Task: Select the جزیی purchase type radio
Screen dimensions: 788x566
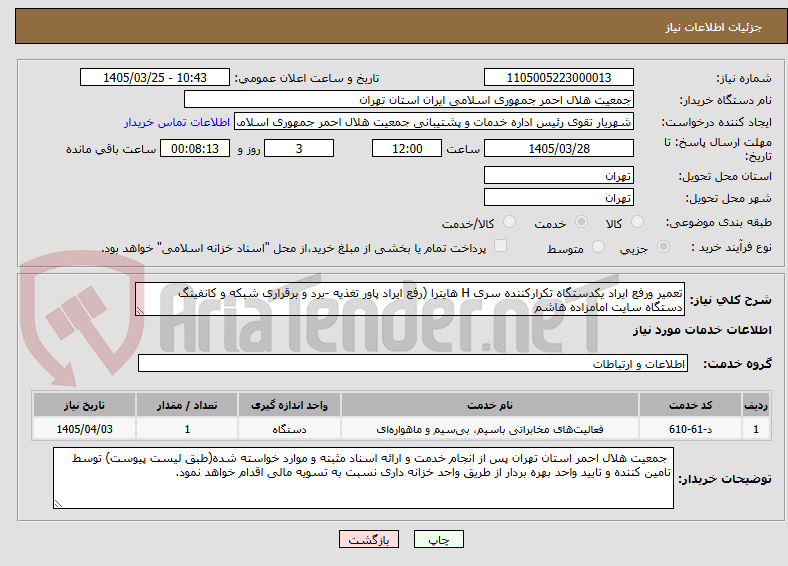Action: click(x=663, y=246)
